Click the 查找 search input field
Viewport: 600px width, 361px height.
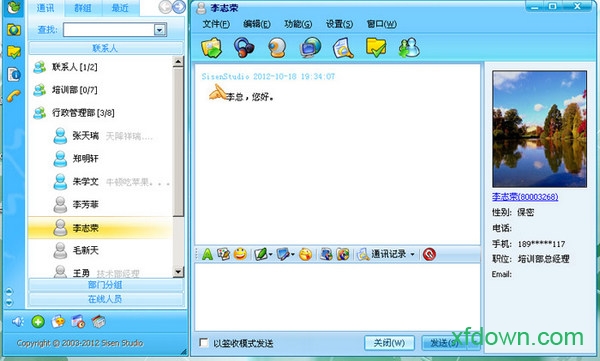pos(109,30)
